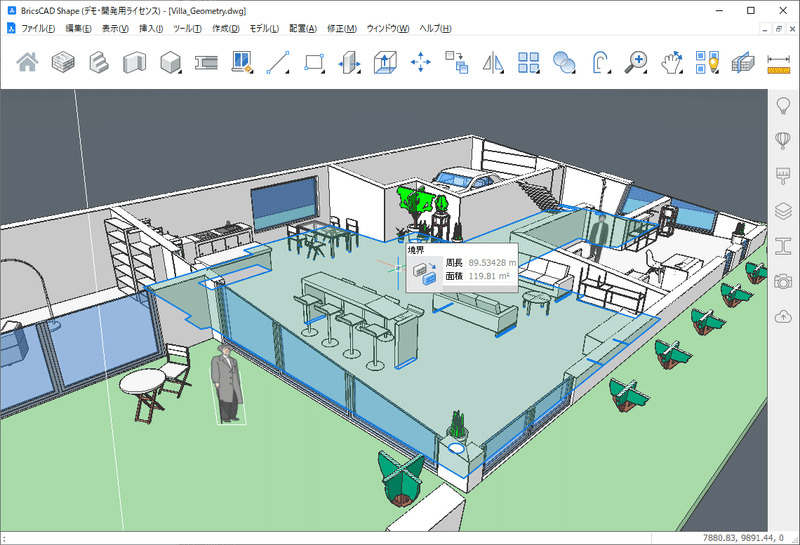Click the Home view icon in toolbar

tap(27, 62)
